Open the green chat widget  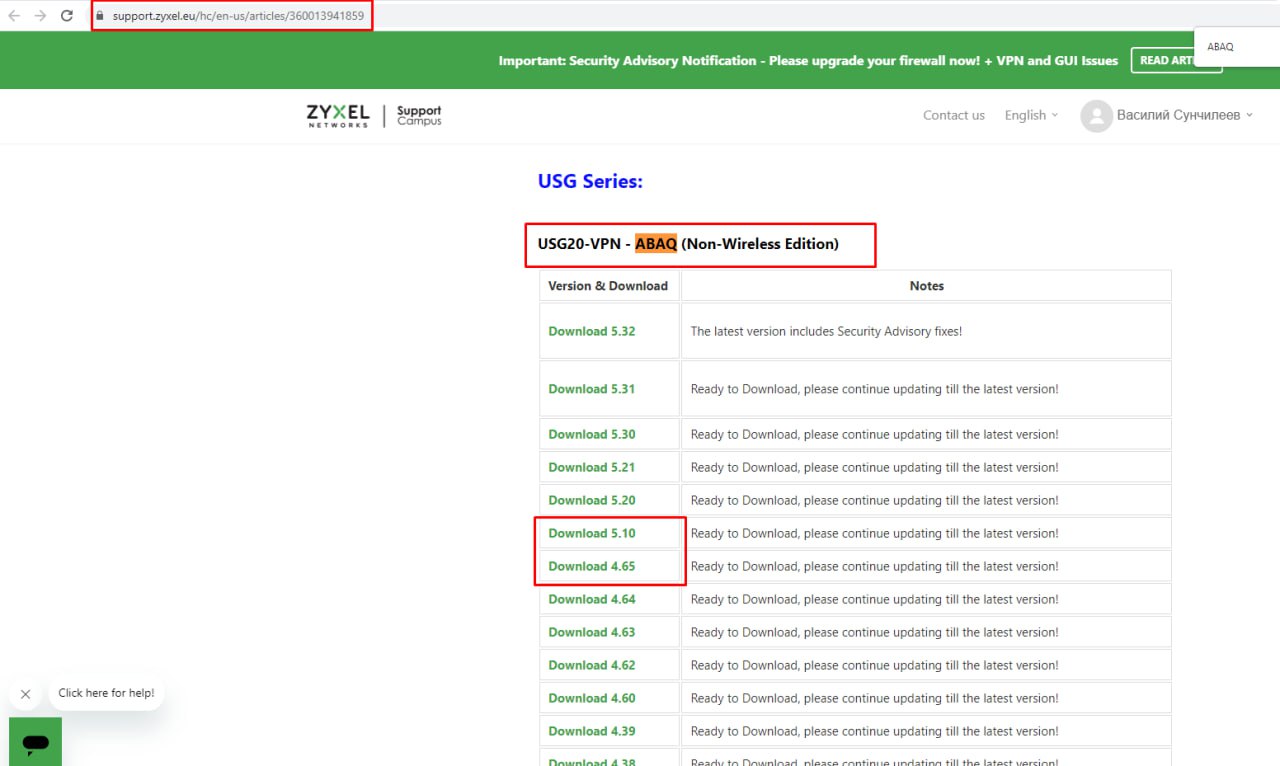coord(36,742)
